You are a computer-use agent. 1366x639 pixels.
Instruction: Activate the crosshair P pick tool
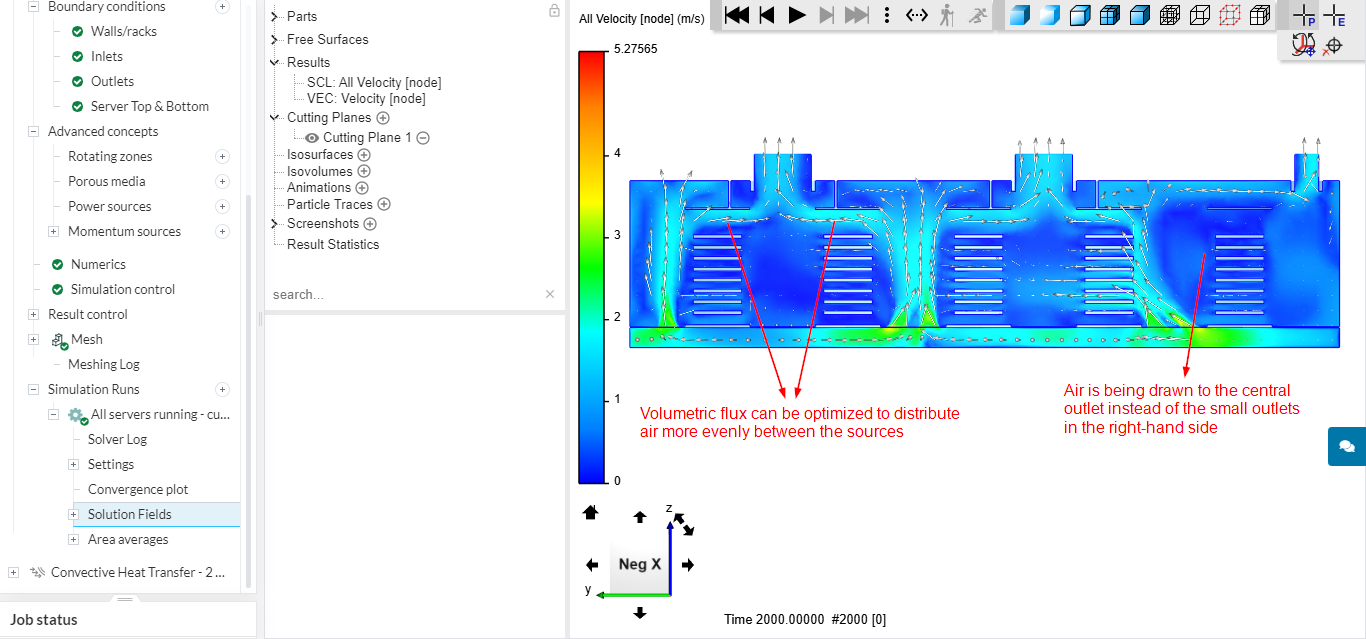tap(1304, 15)
